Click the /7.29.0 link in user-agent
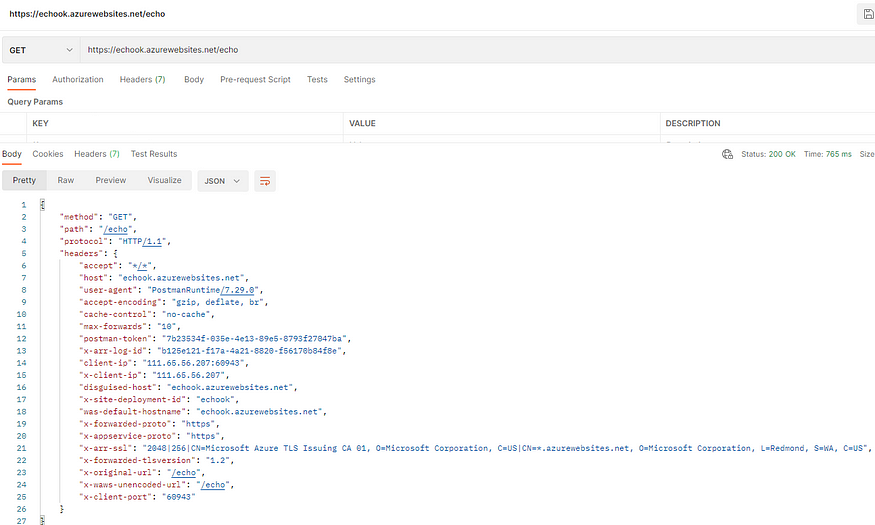Image resolution: width=875 pixels, height=525 pixels. click(x=238, y=290)
